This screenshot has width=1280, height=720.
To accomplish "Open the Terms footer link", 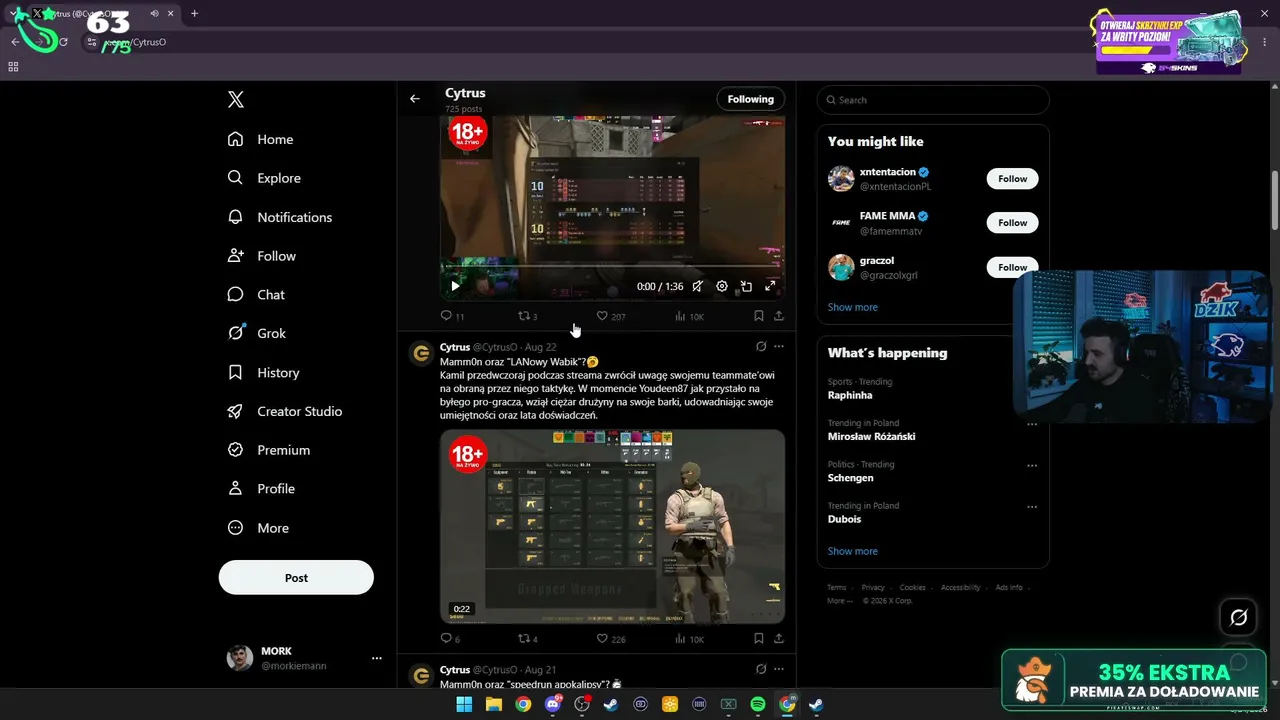I will [837, 587].
